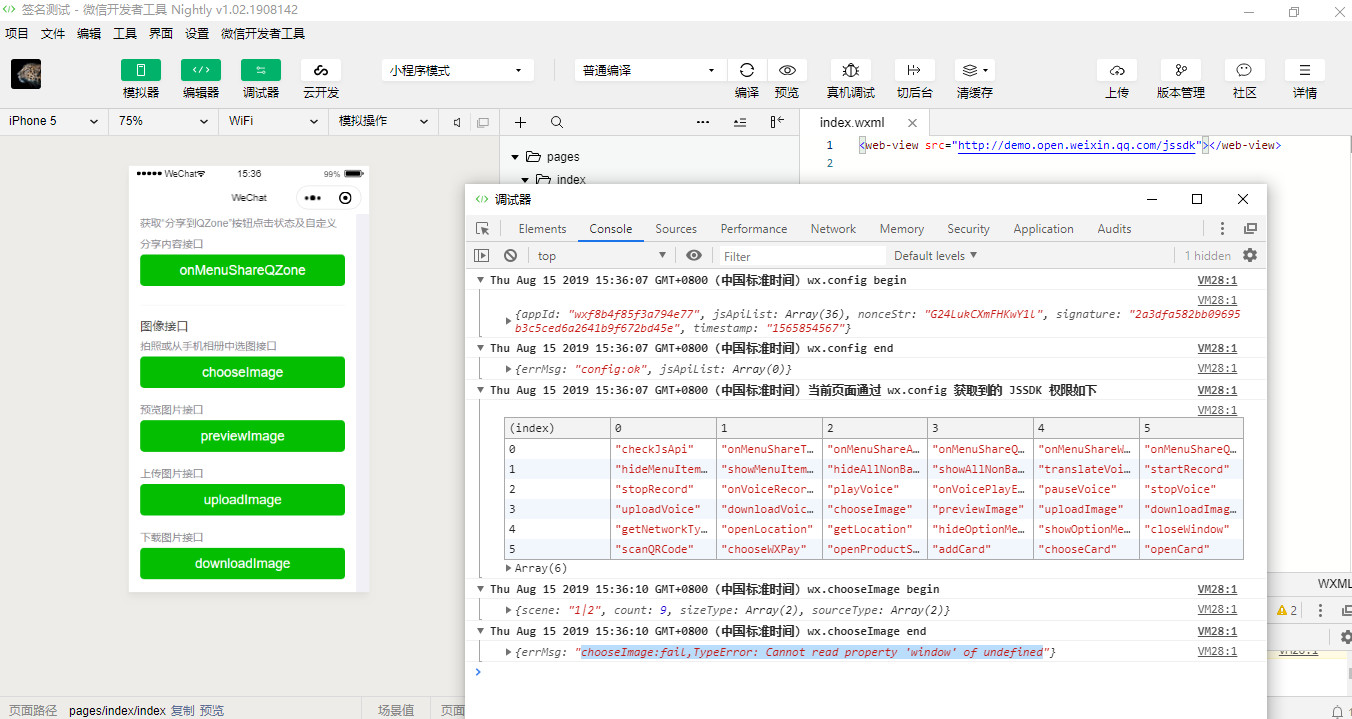Viewport: 1352px width, 719px height.
Task: Close the index.wxml editor tab
Action: (x=911, y=122)
